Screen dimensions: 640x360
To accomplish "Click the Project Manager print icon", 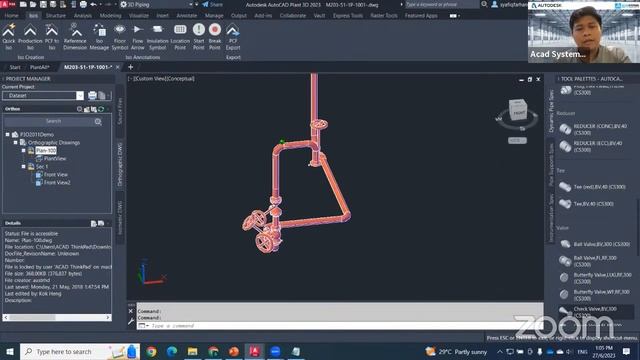I will 92,96.
